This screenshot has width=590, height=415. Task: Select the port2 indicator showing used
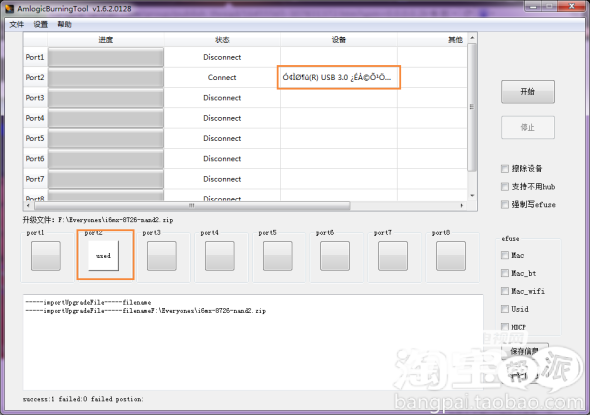(x=103, y=256)
